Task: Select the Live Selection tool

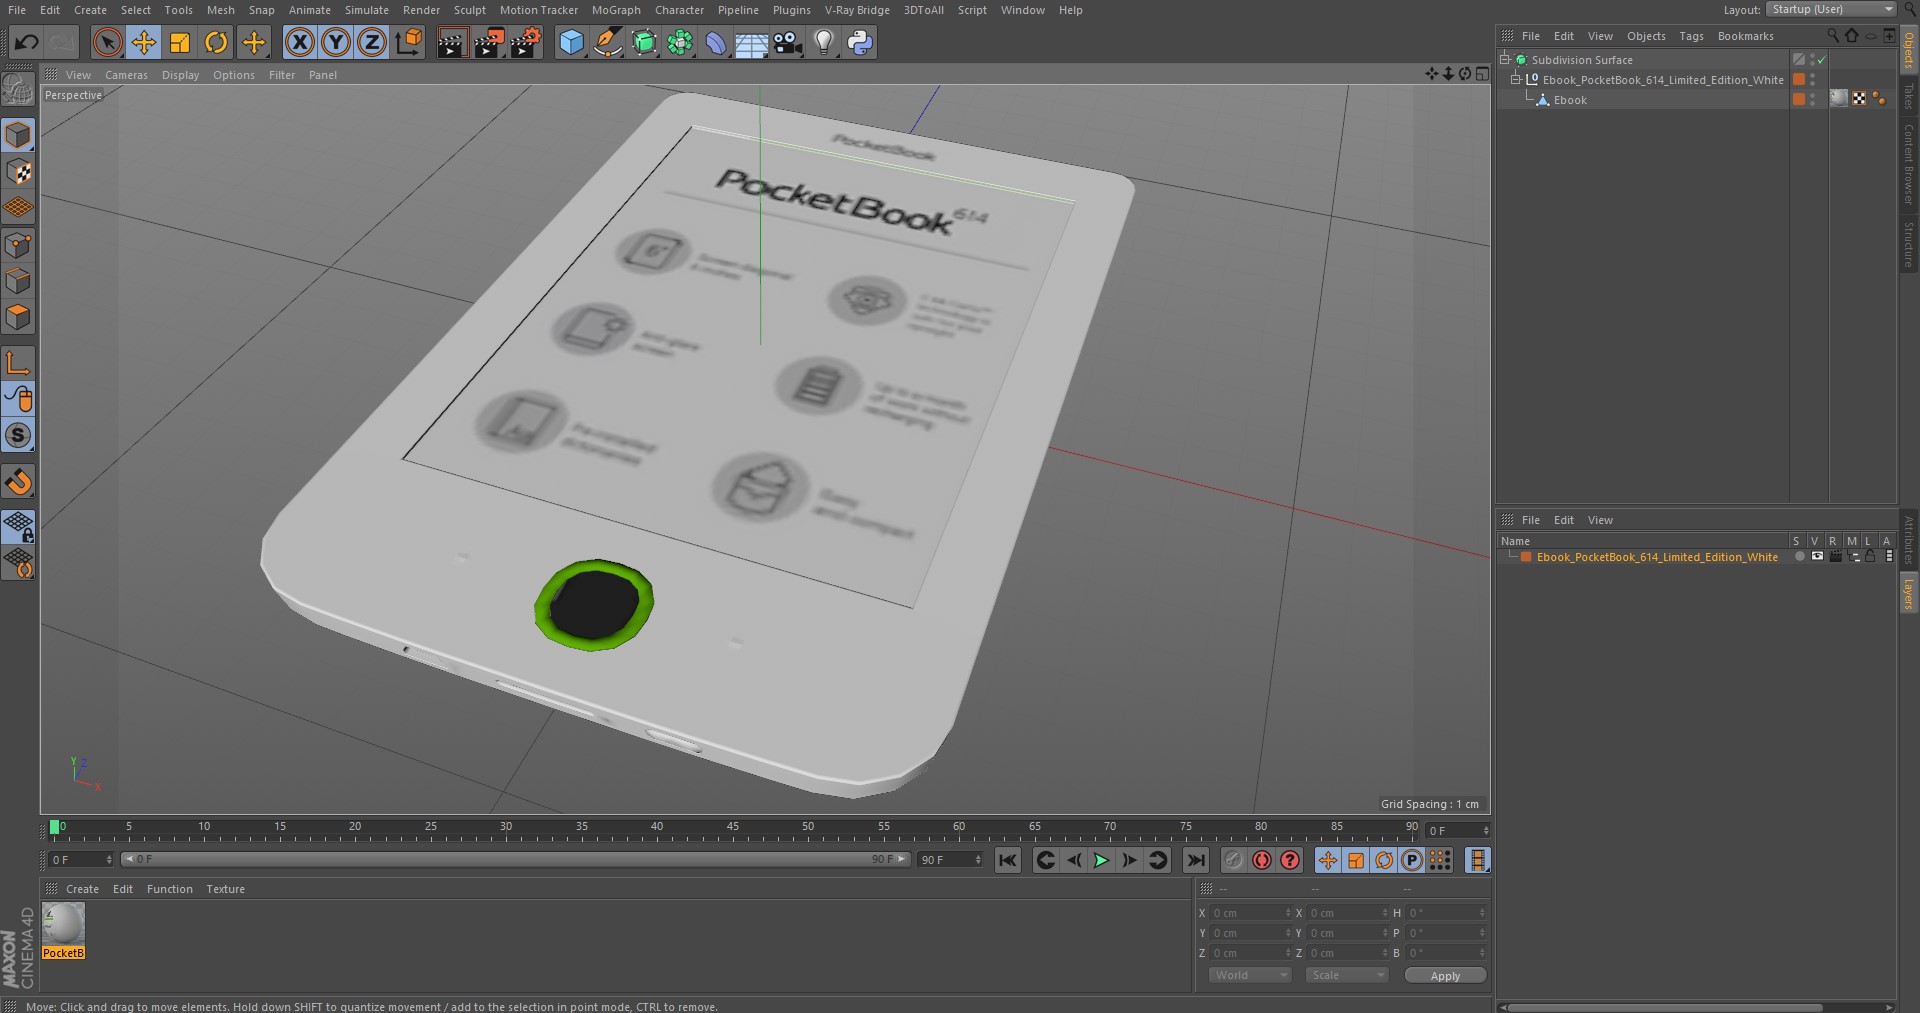Action: point(107,42)
